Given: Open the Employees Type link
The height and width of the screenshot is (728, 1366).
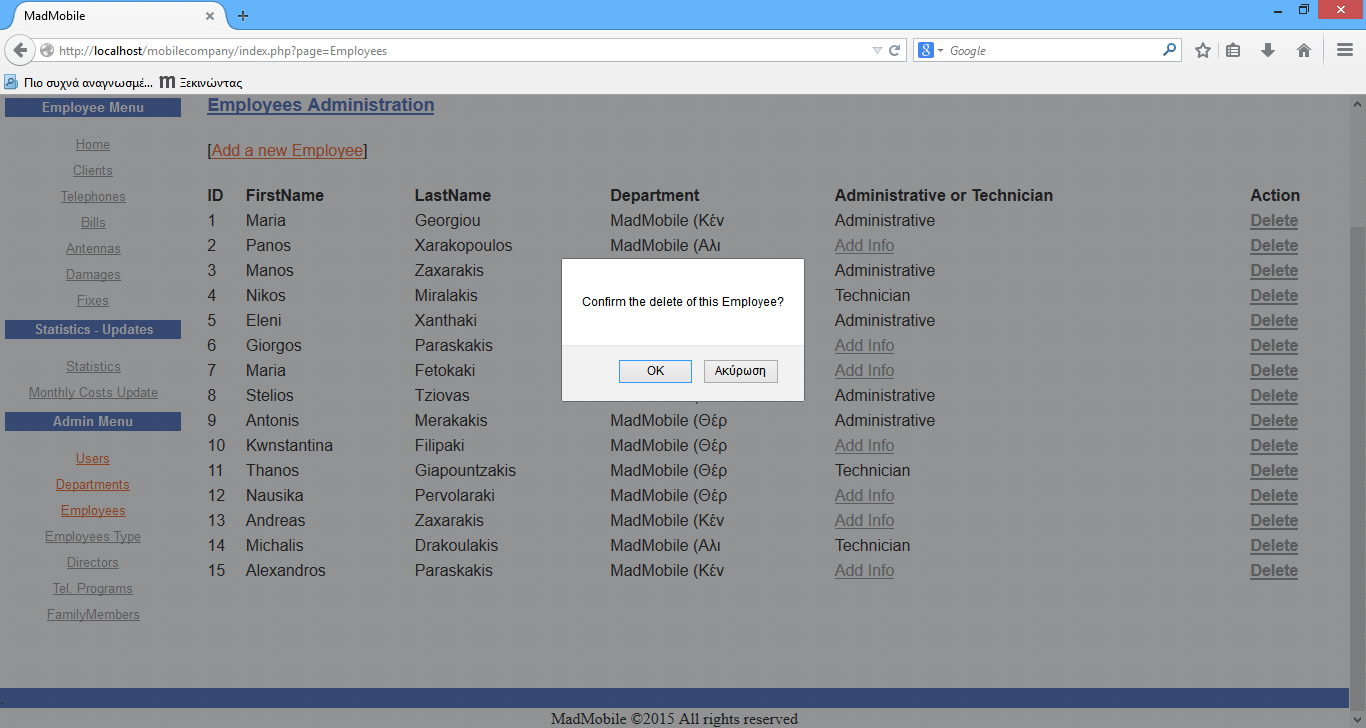Looking at the screenshot, I should tap(93, 537).
